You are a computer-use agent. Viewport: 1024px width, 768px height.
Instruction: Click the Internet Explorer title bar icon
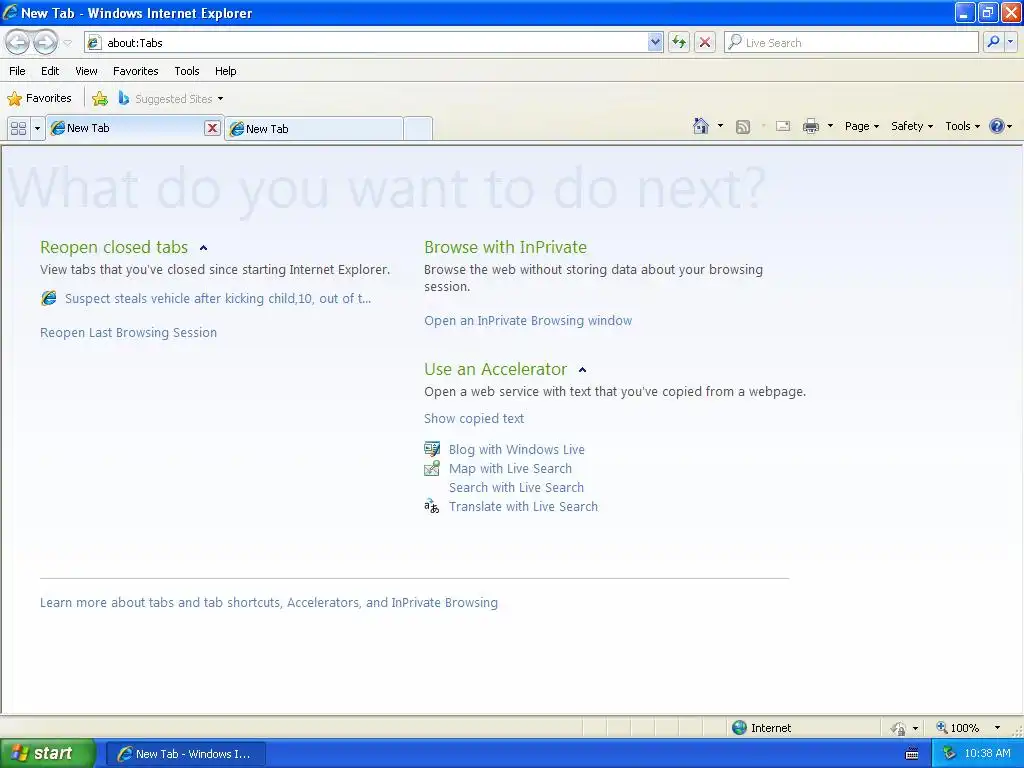[10, 12]
